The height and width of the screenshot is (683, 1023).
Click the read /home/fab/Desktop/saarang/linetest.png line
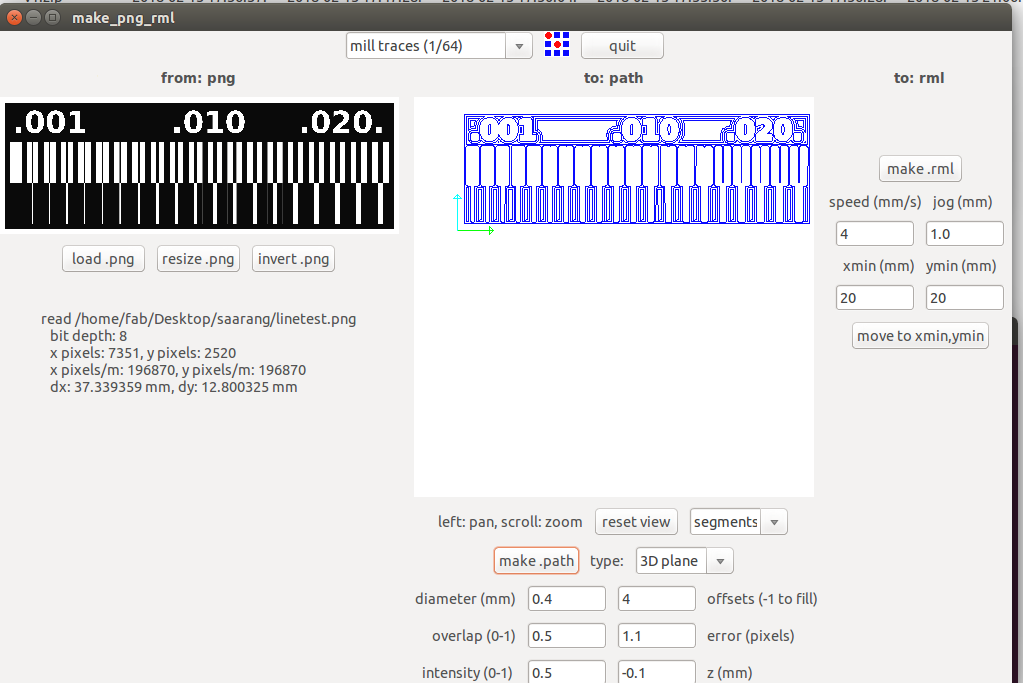pos(198,319)
